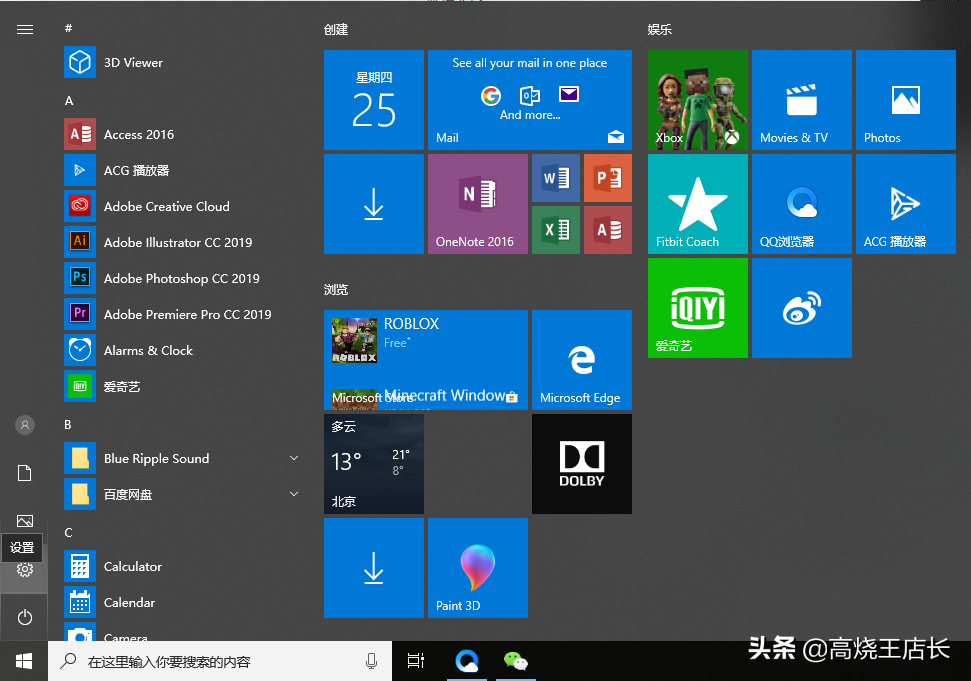
Task: Launch Access 2016 from app list
Action: (x=180, y=134)
